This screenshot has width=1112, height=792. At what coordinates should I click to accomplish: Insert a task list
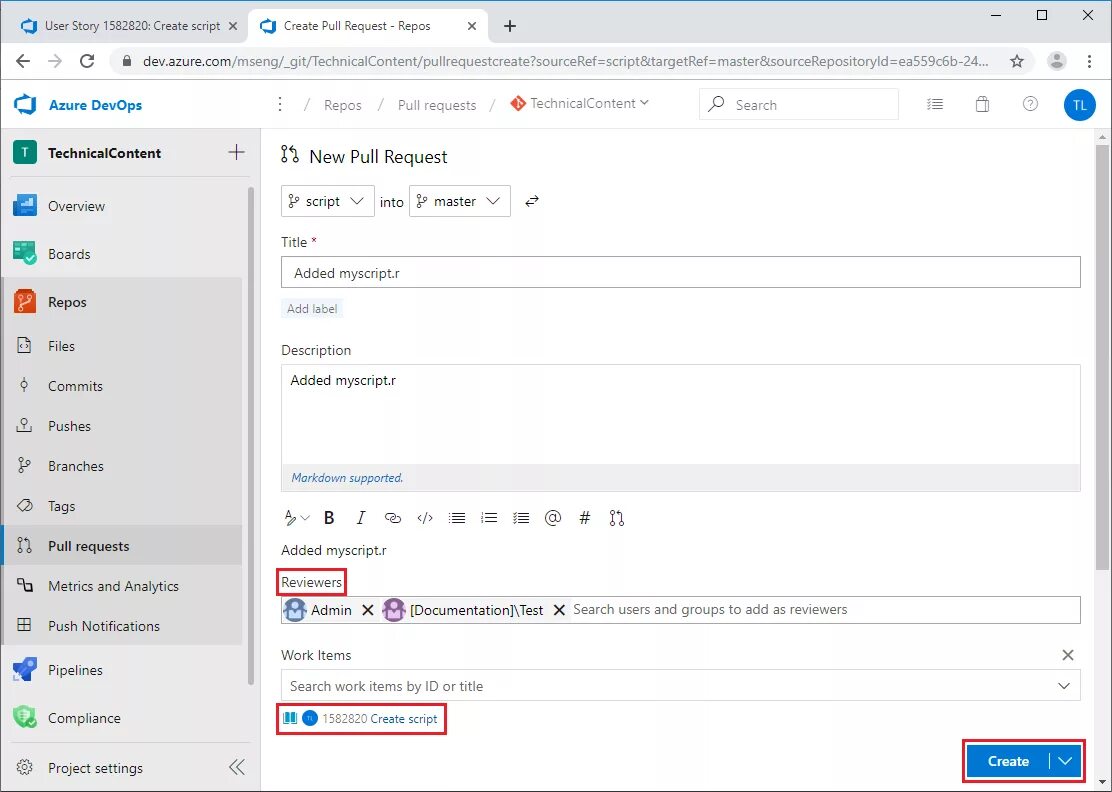(521, 518)
